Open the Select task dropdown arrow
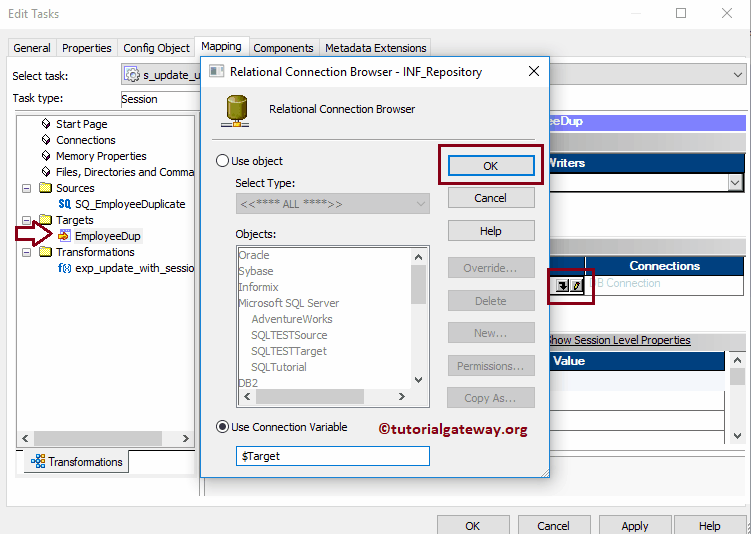The image size is (751, 534). pyautogui.click(x=738, y=75)
